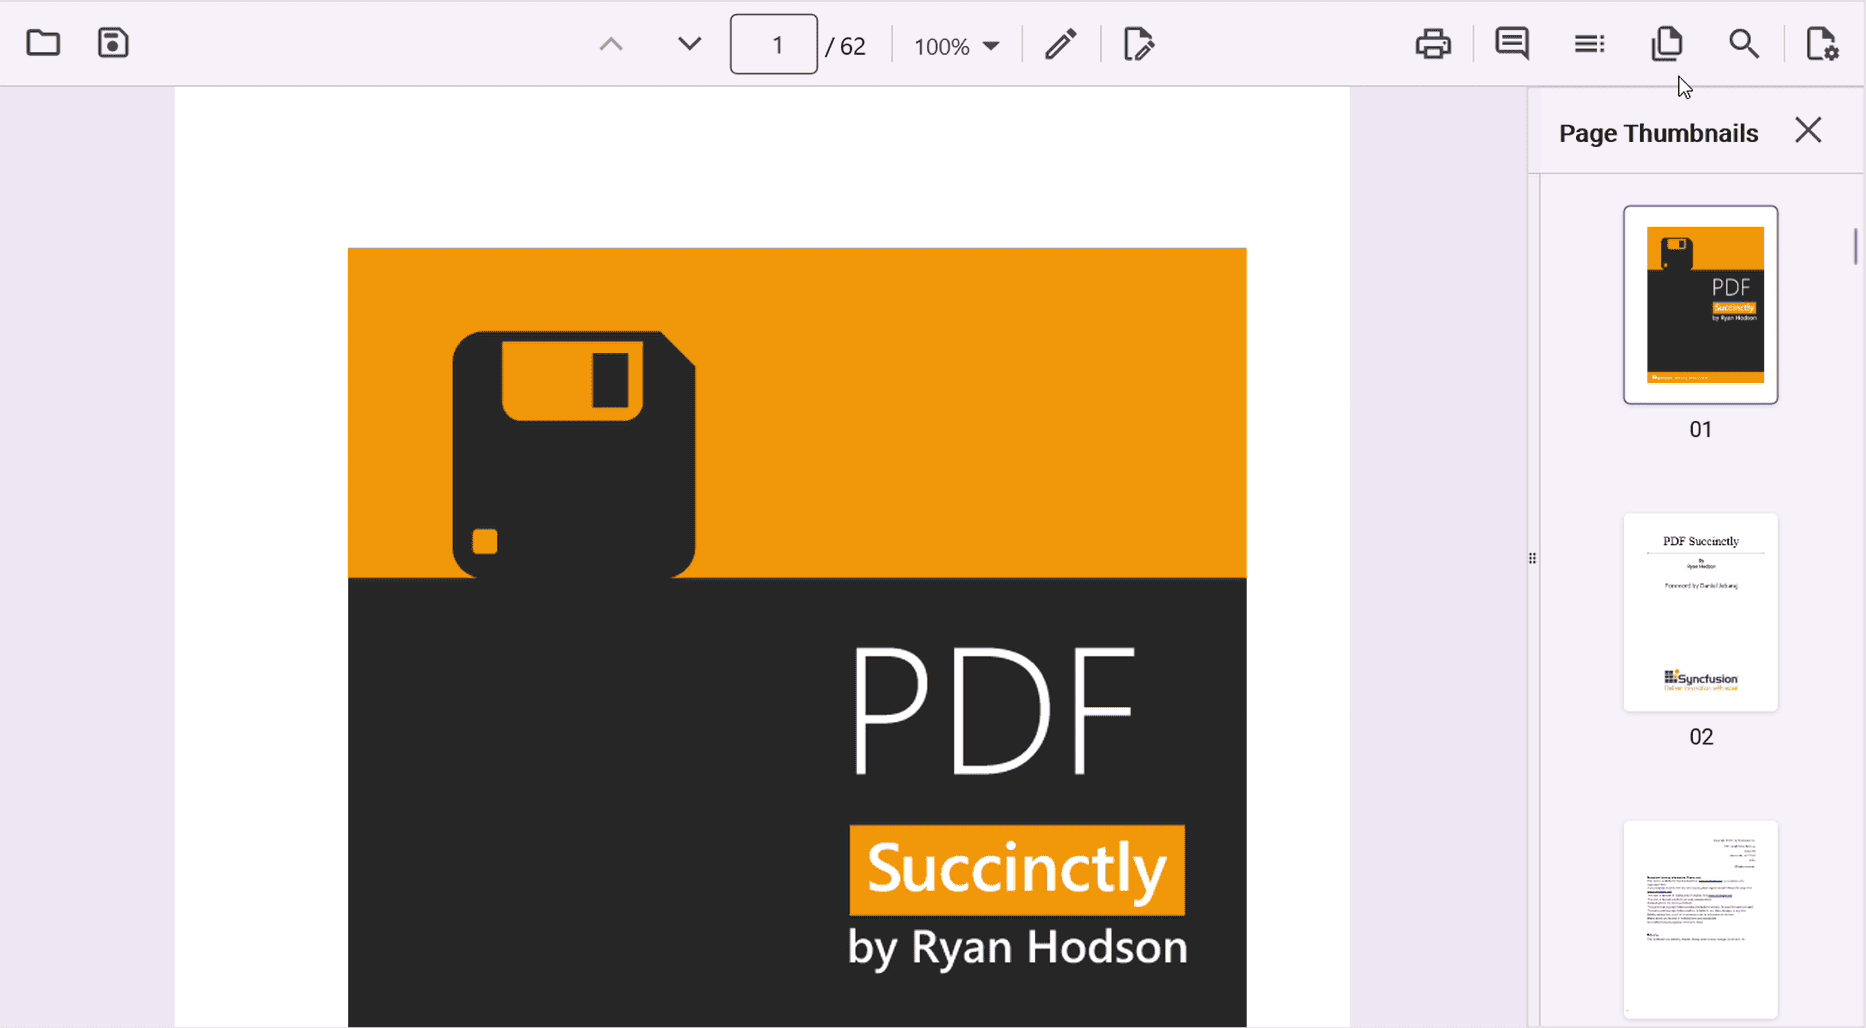Go to next page arrow

pos(689,44)
